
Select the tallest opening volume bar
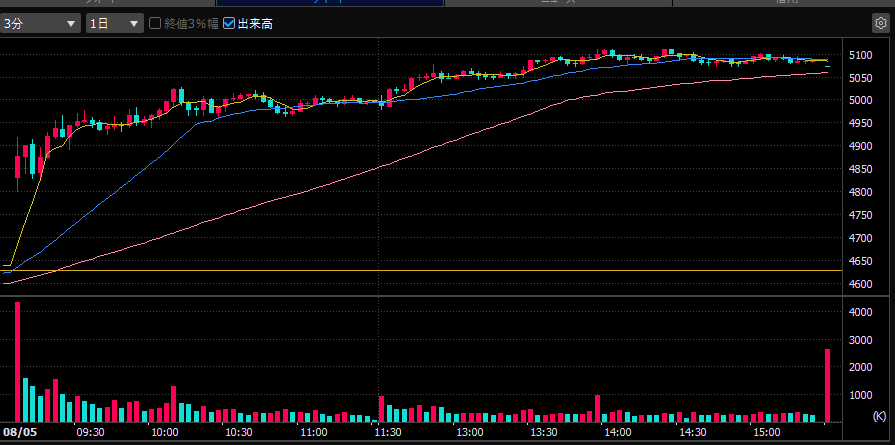click(x=18, y=362)
